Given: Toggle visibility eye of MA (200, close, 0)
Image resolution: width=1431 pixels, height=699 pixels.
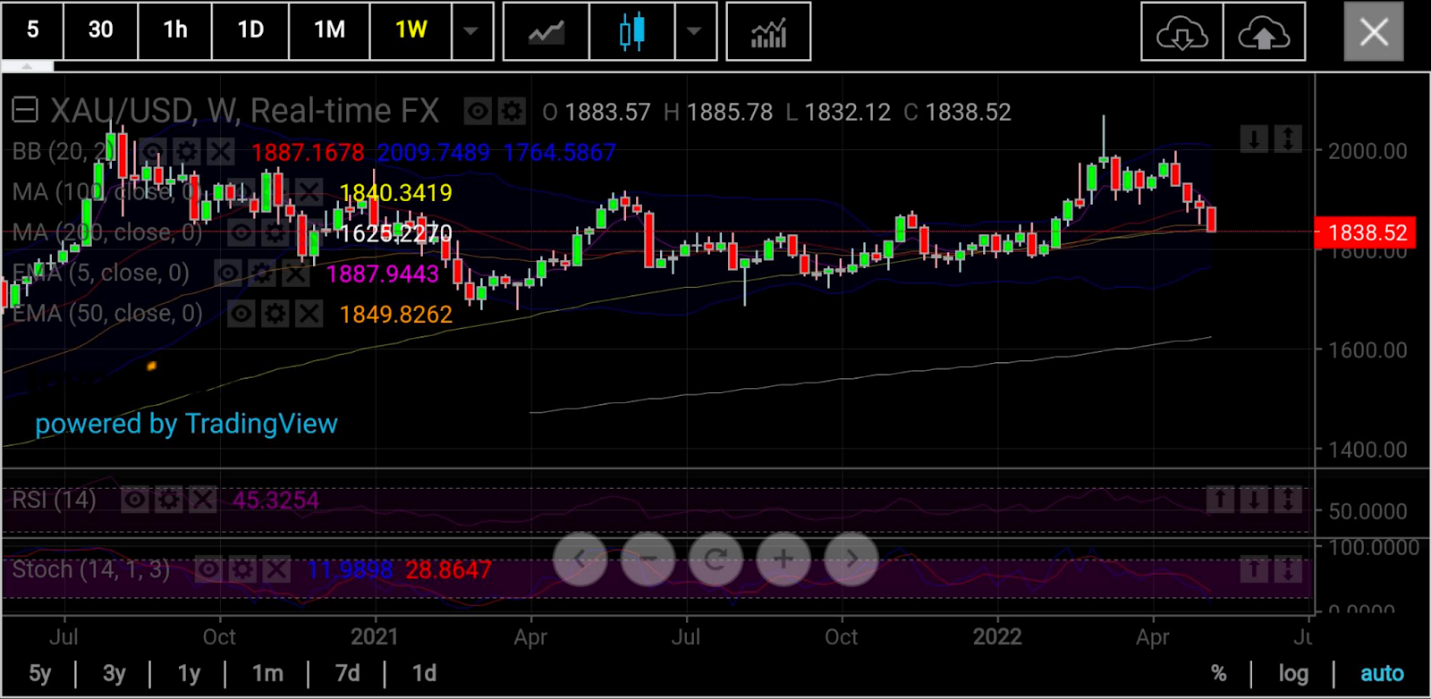Looking at the screenshot, I should pyautogui.click(x=240, y=233).
